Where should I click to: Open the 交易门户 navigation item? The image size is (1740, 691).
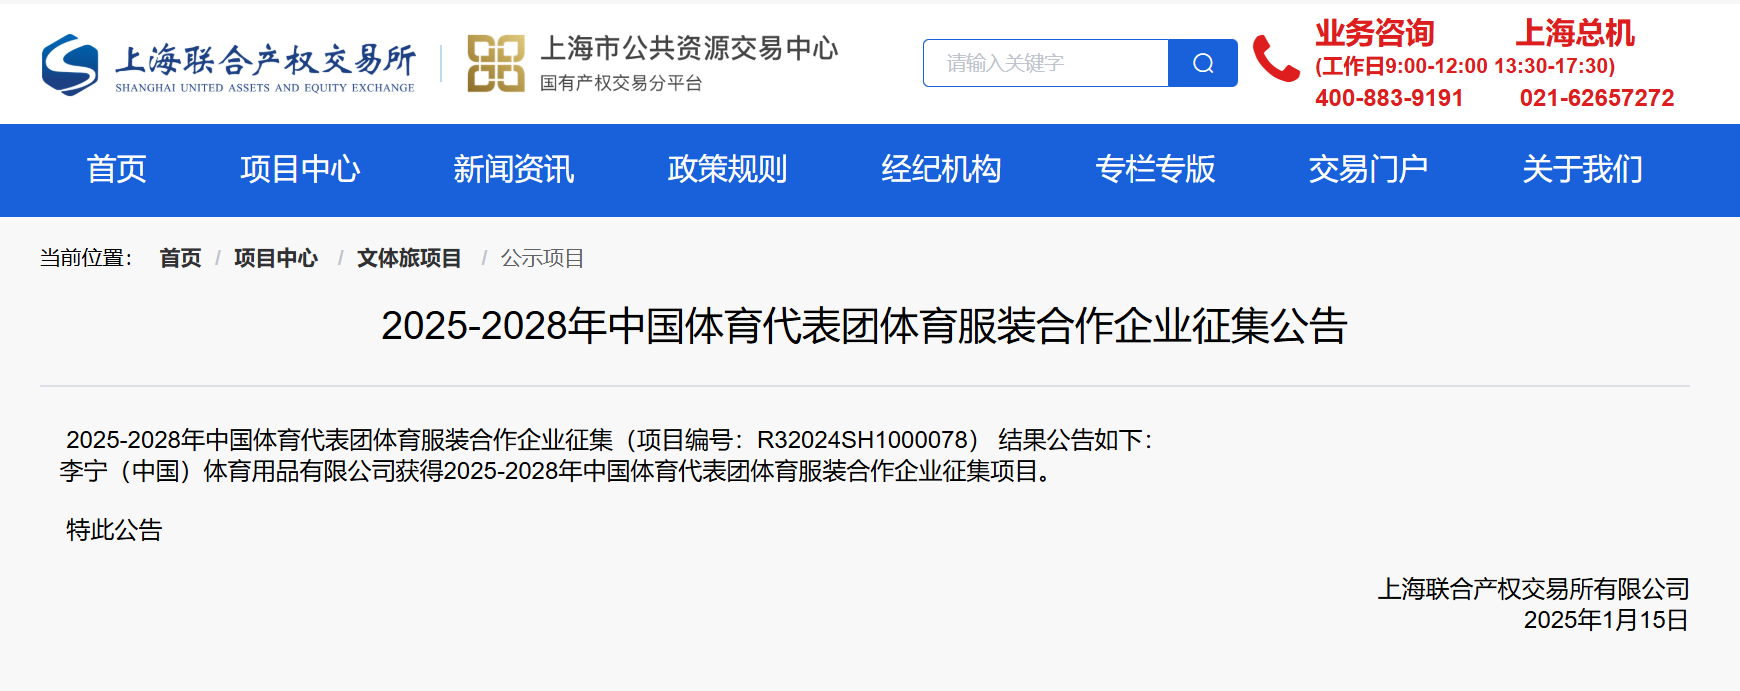click(1368, 170)
